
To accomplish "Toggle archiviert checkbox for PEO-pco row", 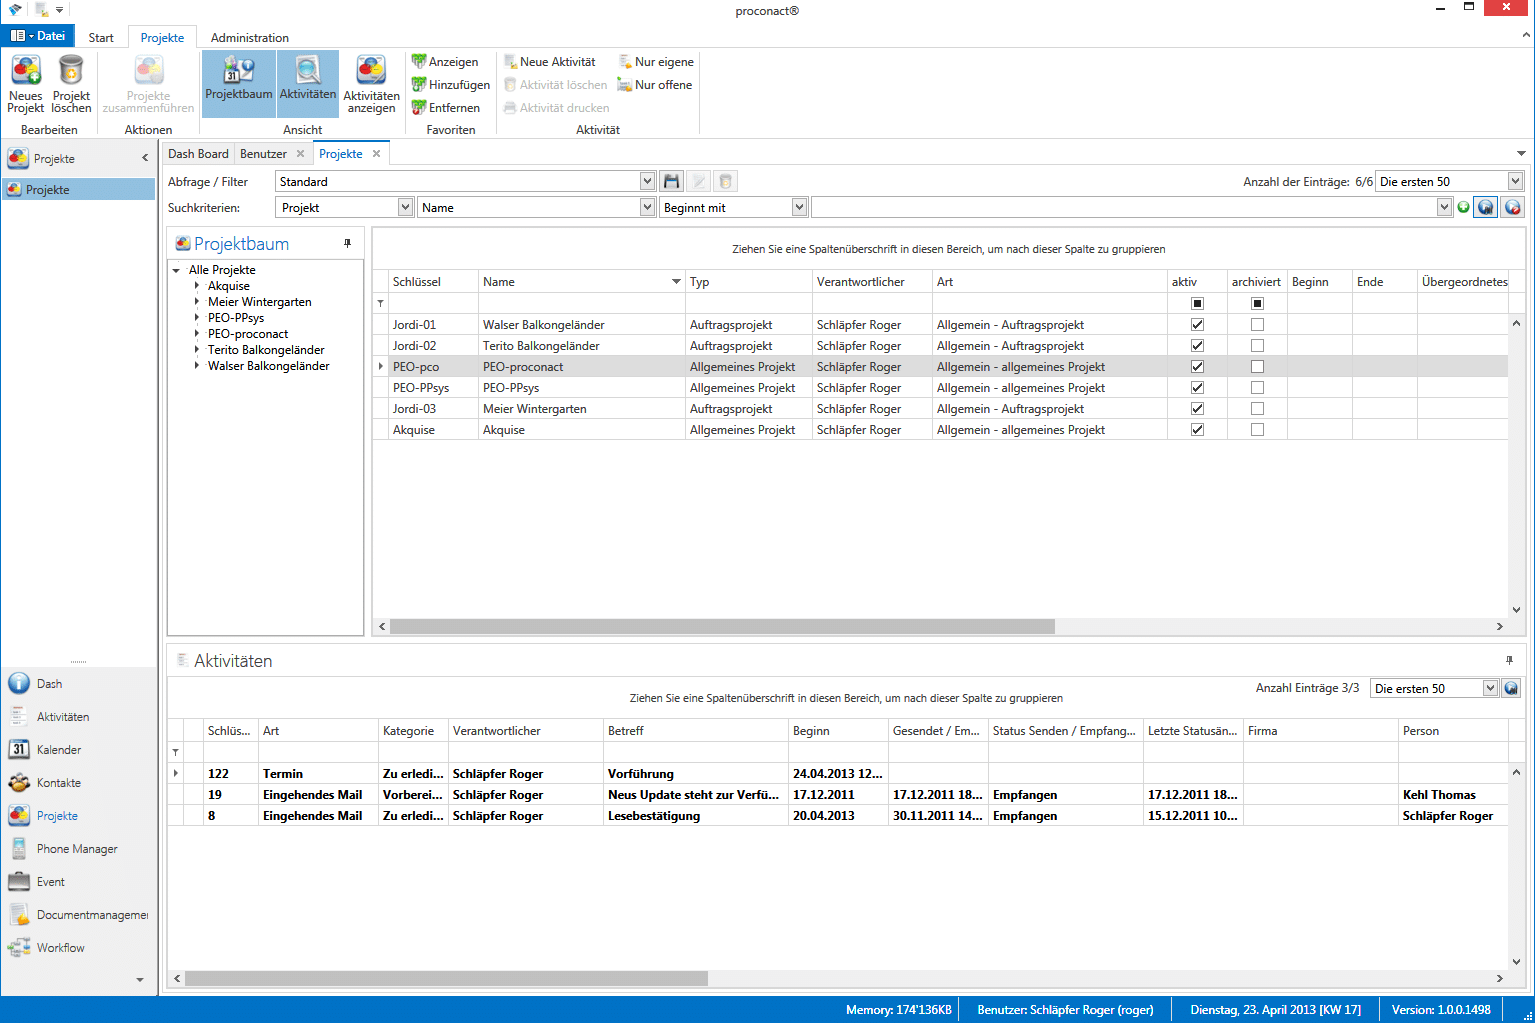I will pyautogui.click(x=1257, y=367).
